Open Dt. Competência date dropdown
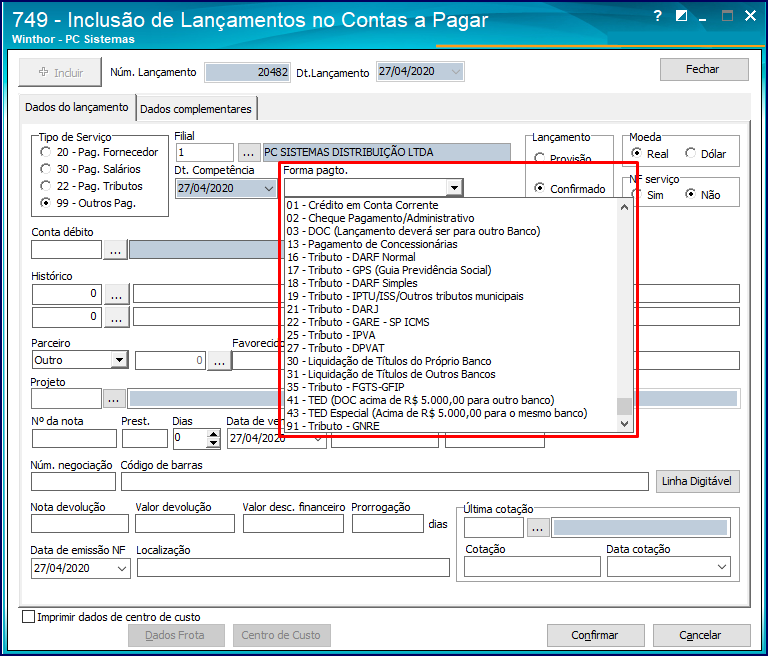 click(x=268, y=188)
